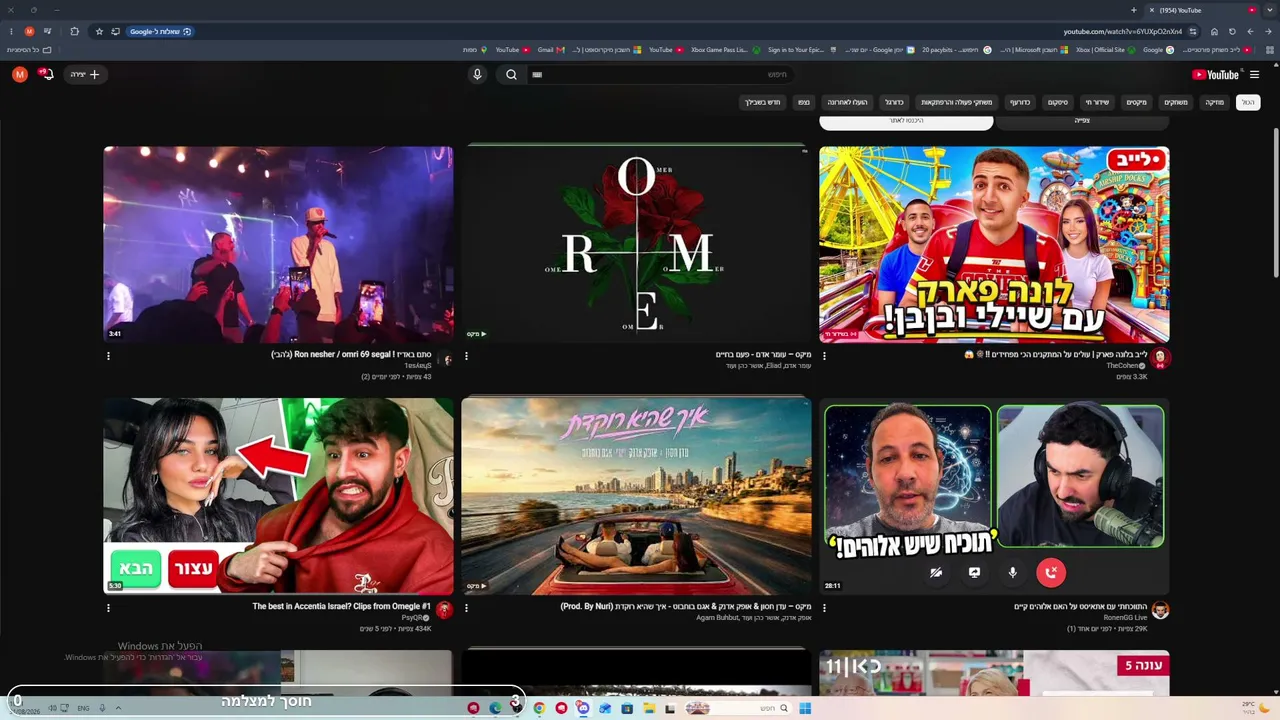Select the חדש בשבילך filter chip

coord(762,102)
